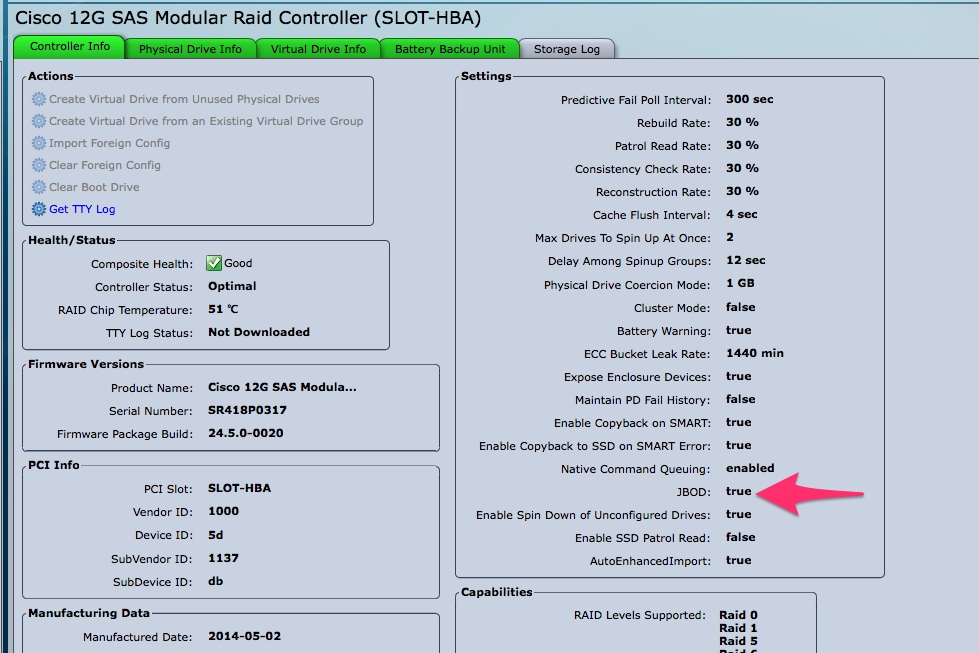Screen dimensions: 979x653
Task: Click the Rebuild Rate value 30 %
Action: (742, 122)
